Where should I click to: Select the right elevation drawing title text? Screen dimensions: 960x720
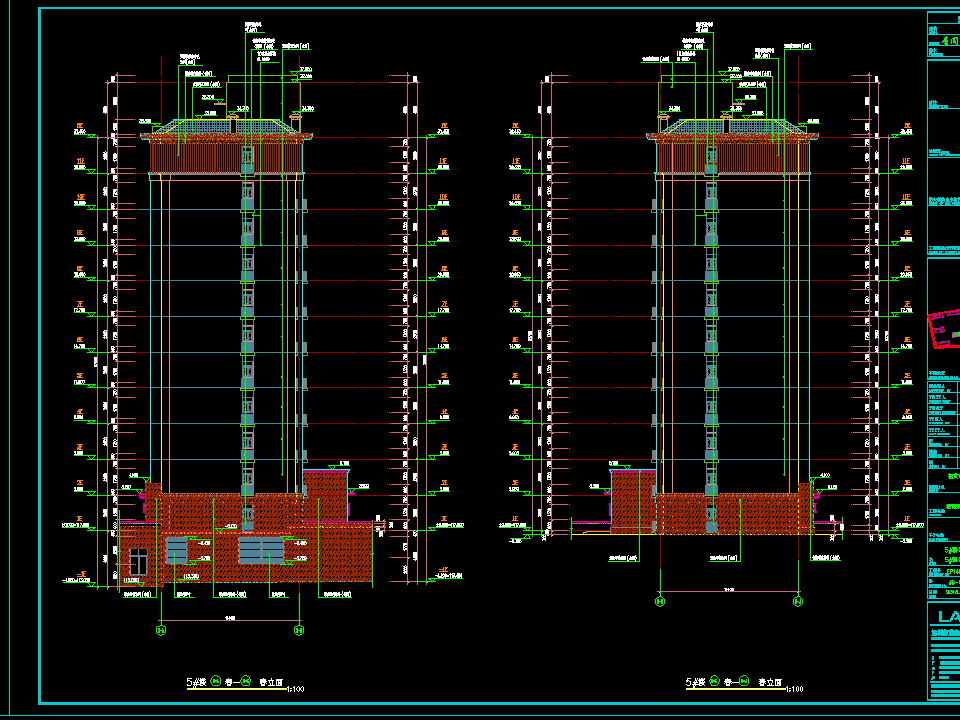tap(734, 681)
